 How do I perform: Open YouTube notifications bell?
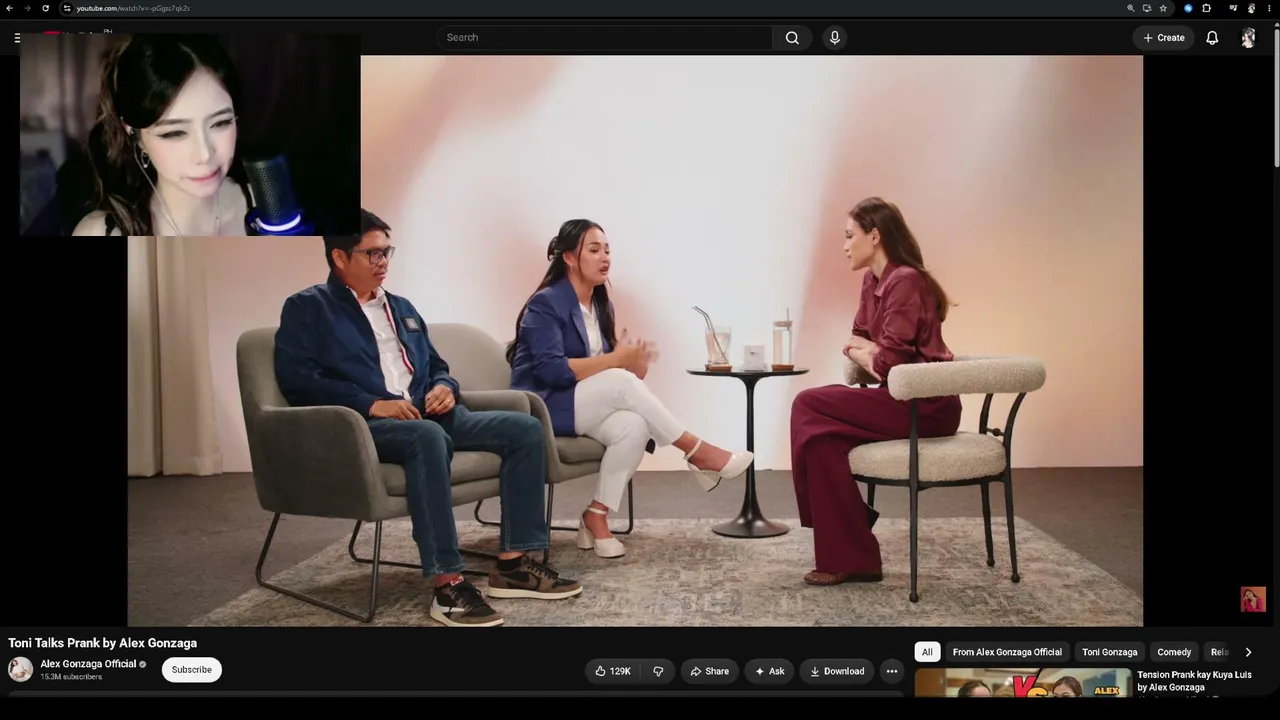click(x=1212, y=38)
